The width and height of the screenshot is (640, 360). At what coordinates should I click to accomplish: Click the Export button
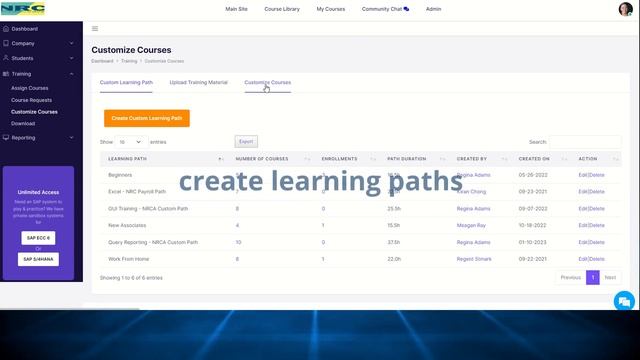pos(246,142)
